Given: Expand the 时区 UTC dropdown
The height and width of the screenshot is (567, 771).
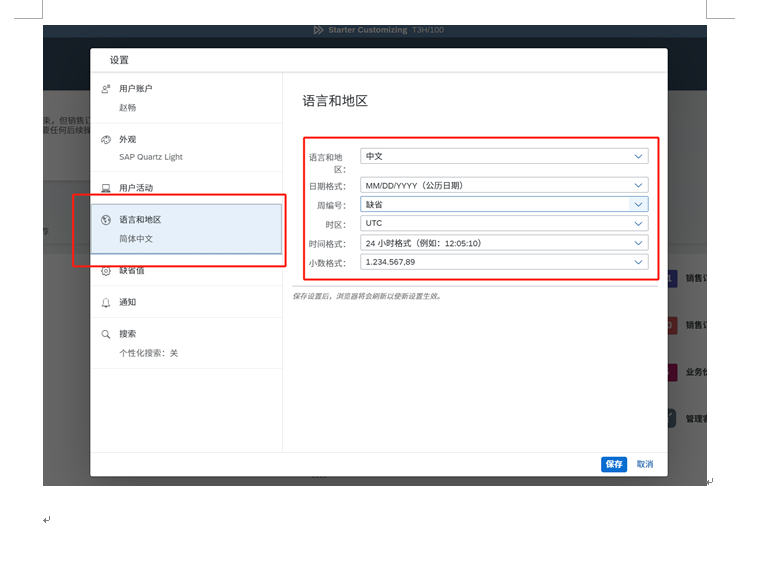Looking at the screenshot, I should pyautogui.click(x=638, y=223).
